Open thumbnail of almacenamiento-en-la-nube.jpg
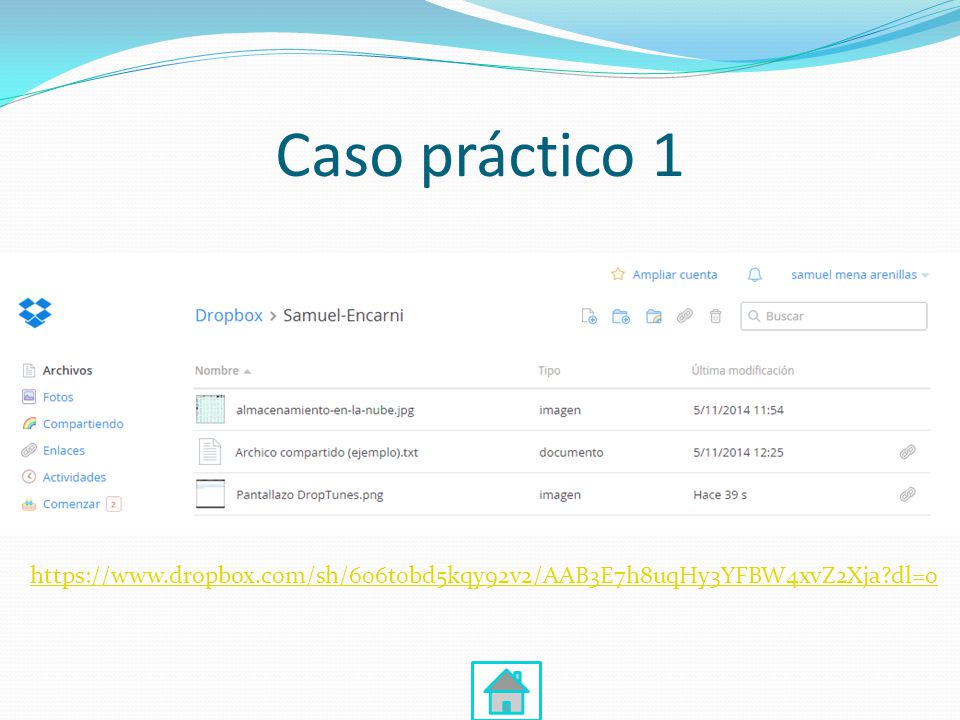Screen dimensions: 960x720 click(x=210, y=410)
